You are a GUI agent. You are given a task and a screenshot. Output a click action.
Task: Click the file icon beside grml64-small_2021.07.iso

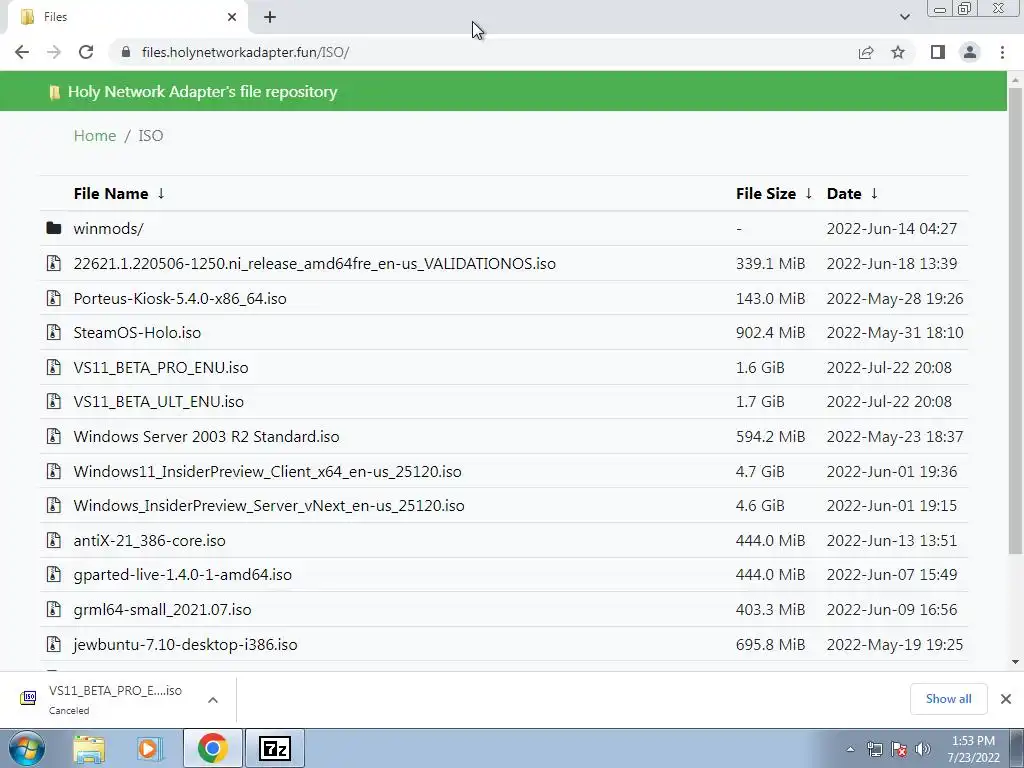click(x=54, y=609)
